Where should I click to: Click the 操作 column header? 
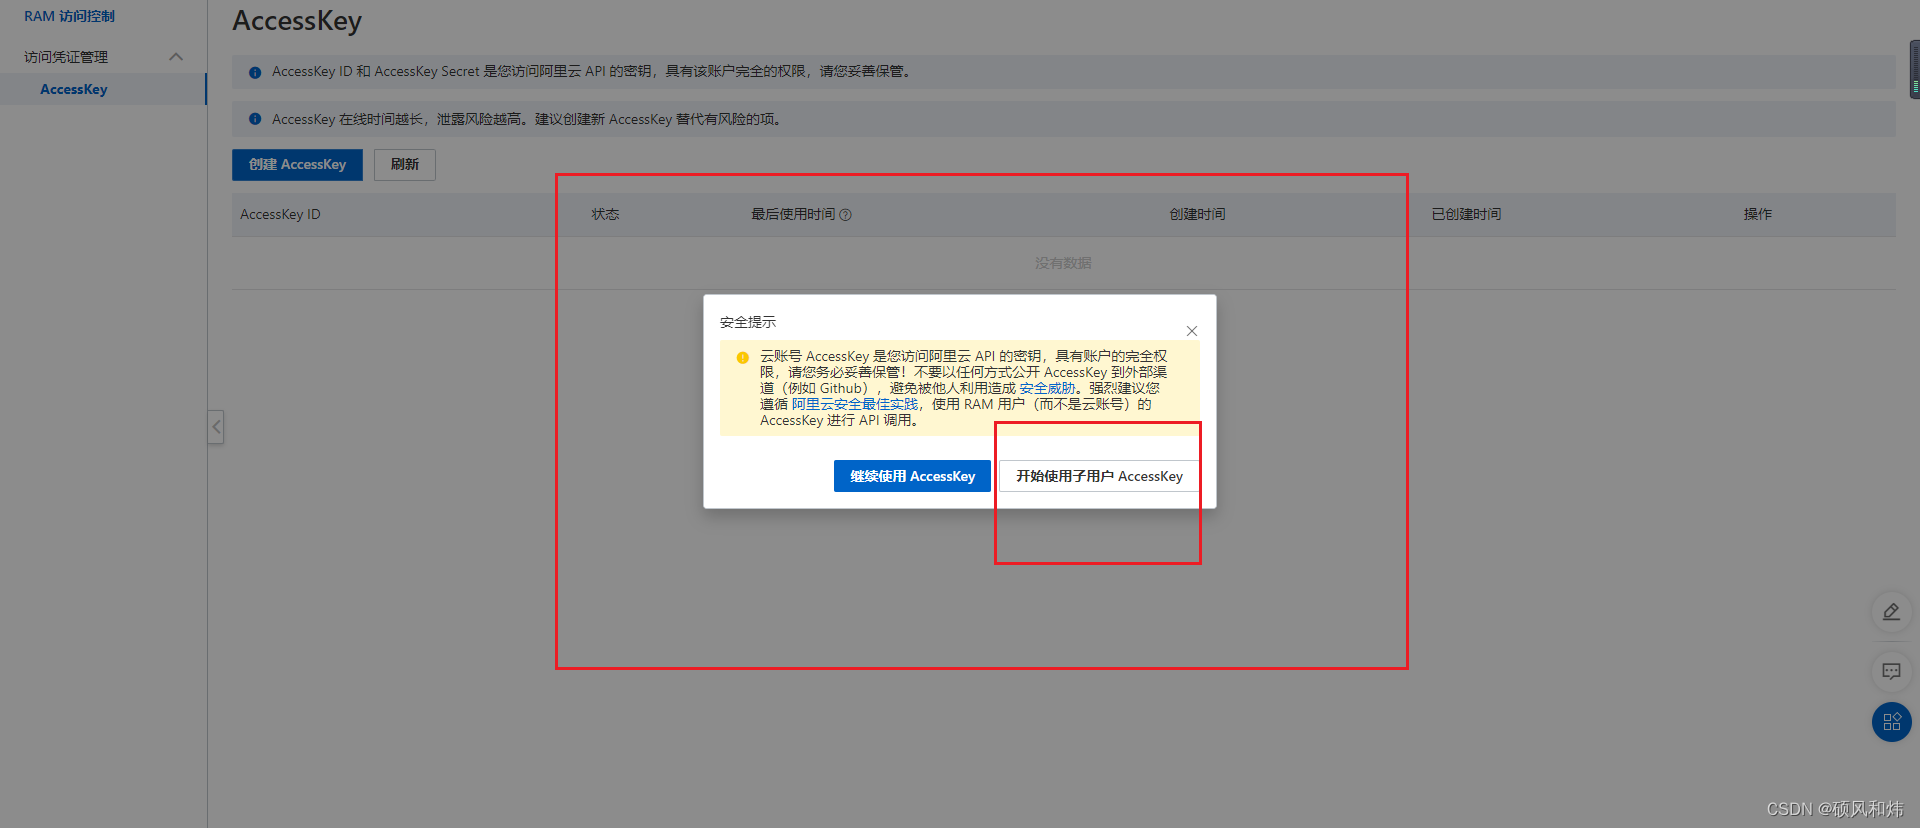pyautogui.click(x=1757, y=214)
